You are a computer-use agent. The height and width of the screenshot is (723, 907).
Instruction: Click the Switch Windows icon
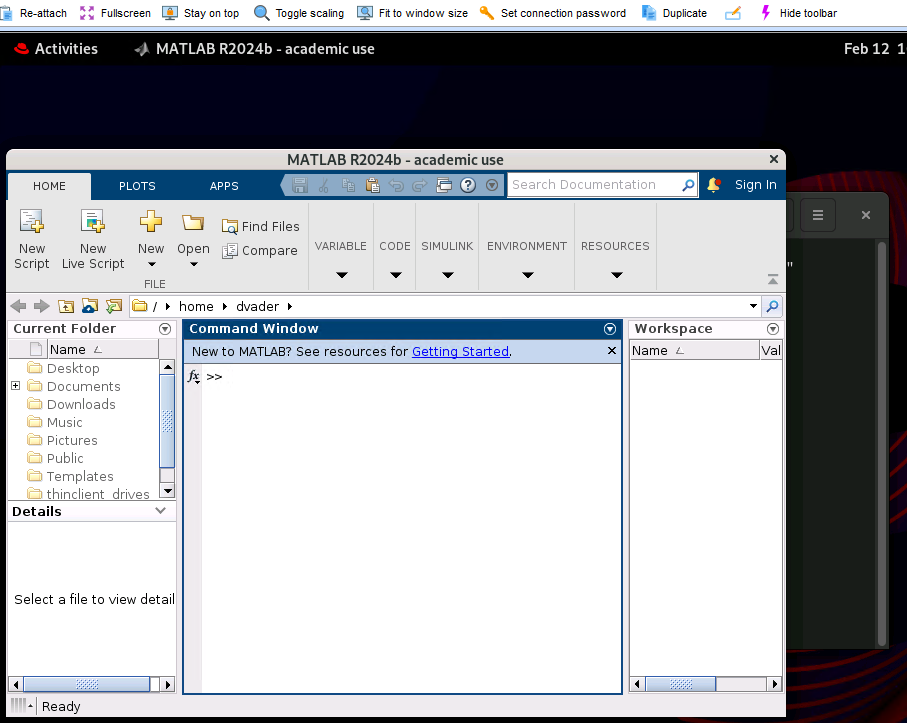444,185
